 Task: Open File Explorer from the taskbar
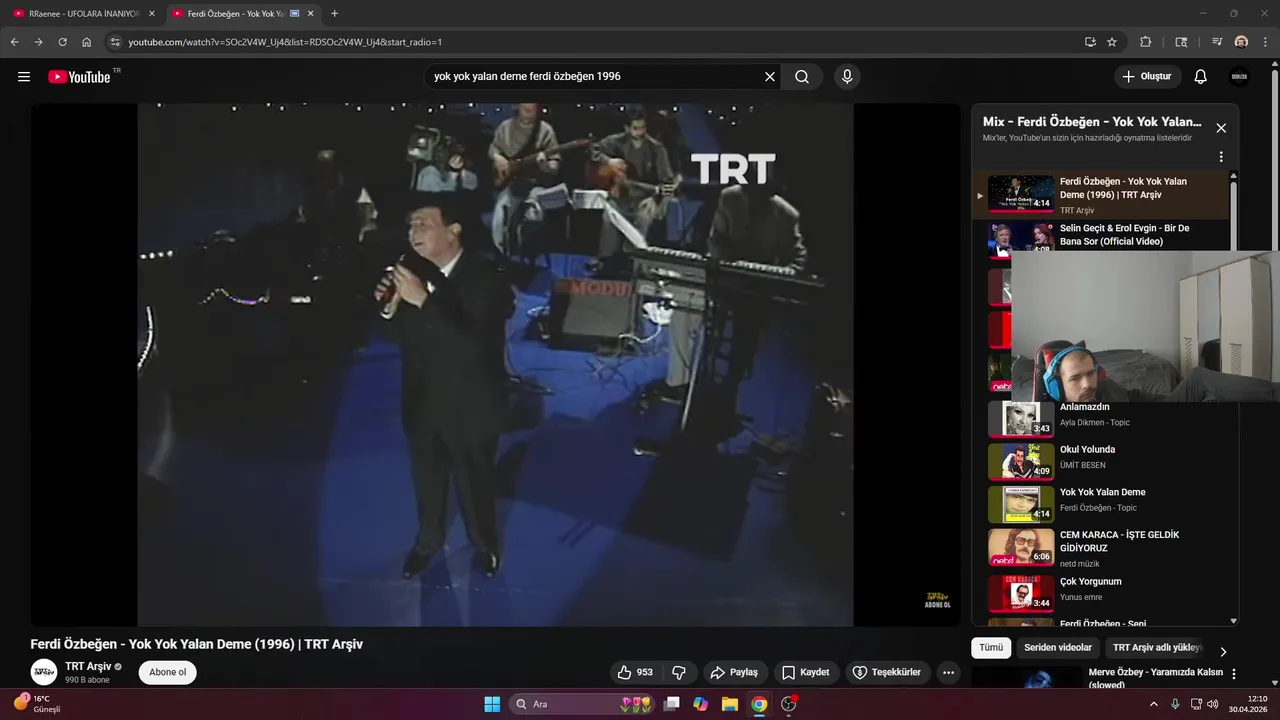729,704
